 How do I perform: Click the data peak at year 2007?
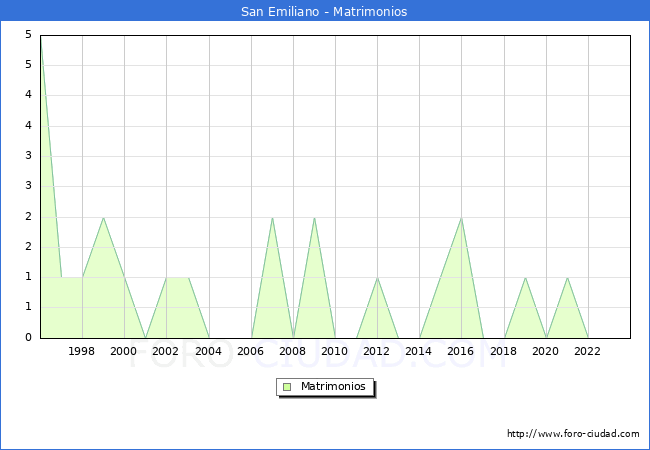(272, 217)
